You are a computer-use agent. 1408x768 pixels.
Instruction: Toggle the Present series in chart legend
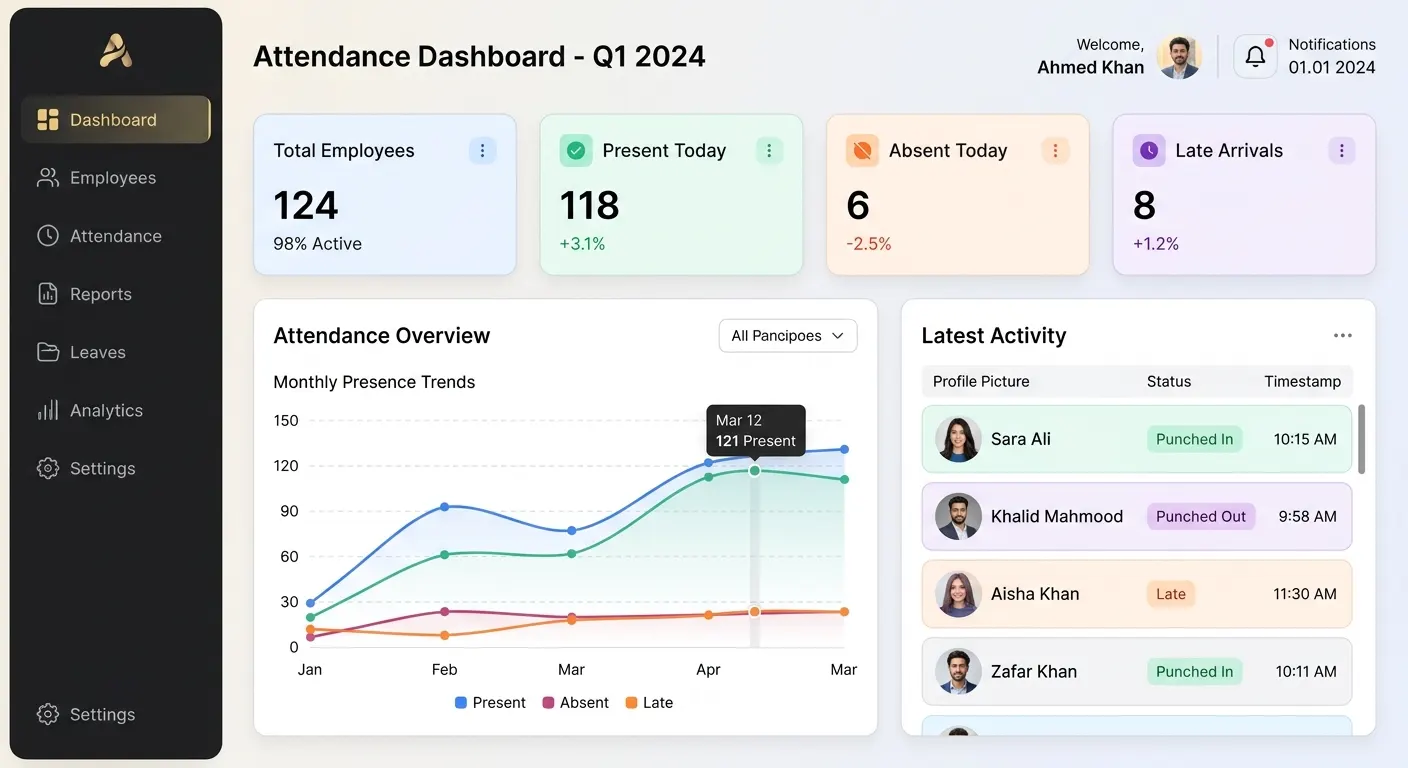point(490,703)
